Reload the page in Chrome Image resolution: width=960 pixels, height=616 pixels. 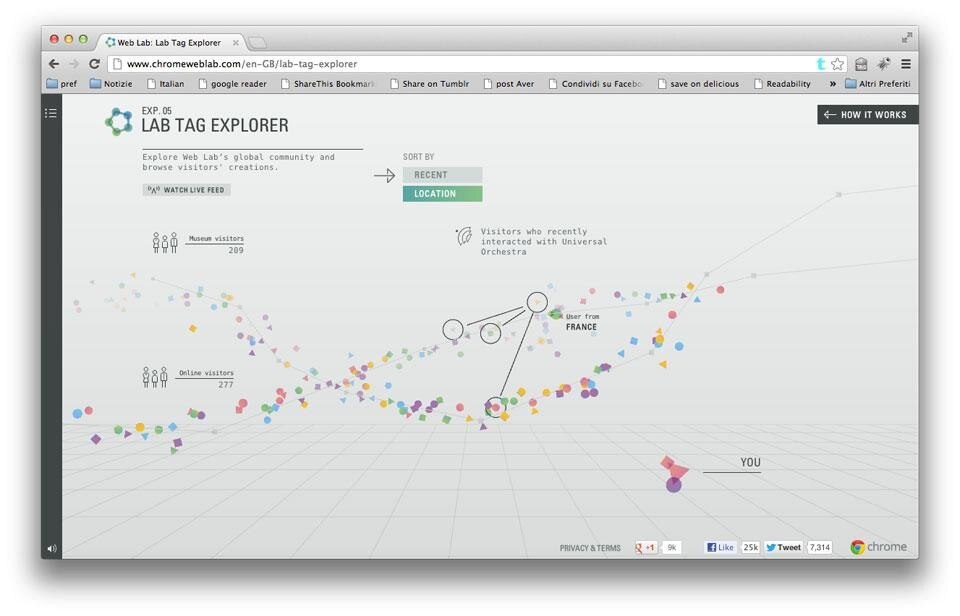[95, 64]
